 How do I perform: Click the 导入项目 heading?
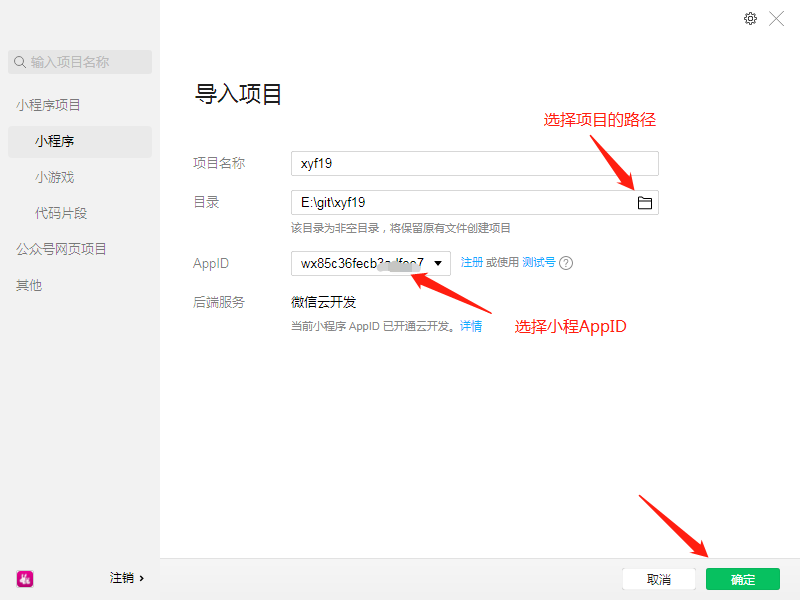pos(238,94)
